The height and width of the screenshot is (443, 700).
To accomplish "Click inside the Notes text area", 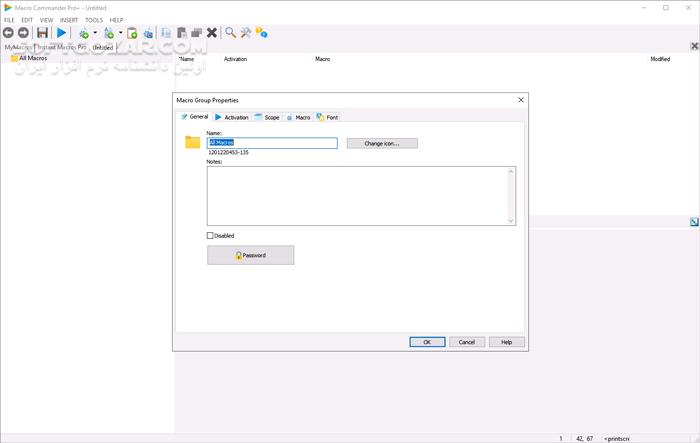I will [x=357, y=196].
